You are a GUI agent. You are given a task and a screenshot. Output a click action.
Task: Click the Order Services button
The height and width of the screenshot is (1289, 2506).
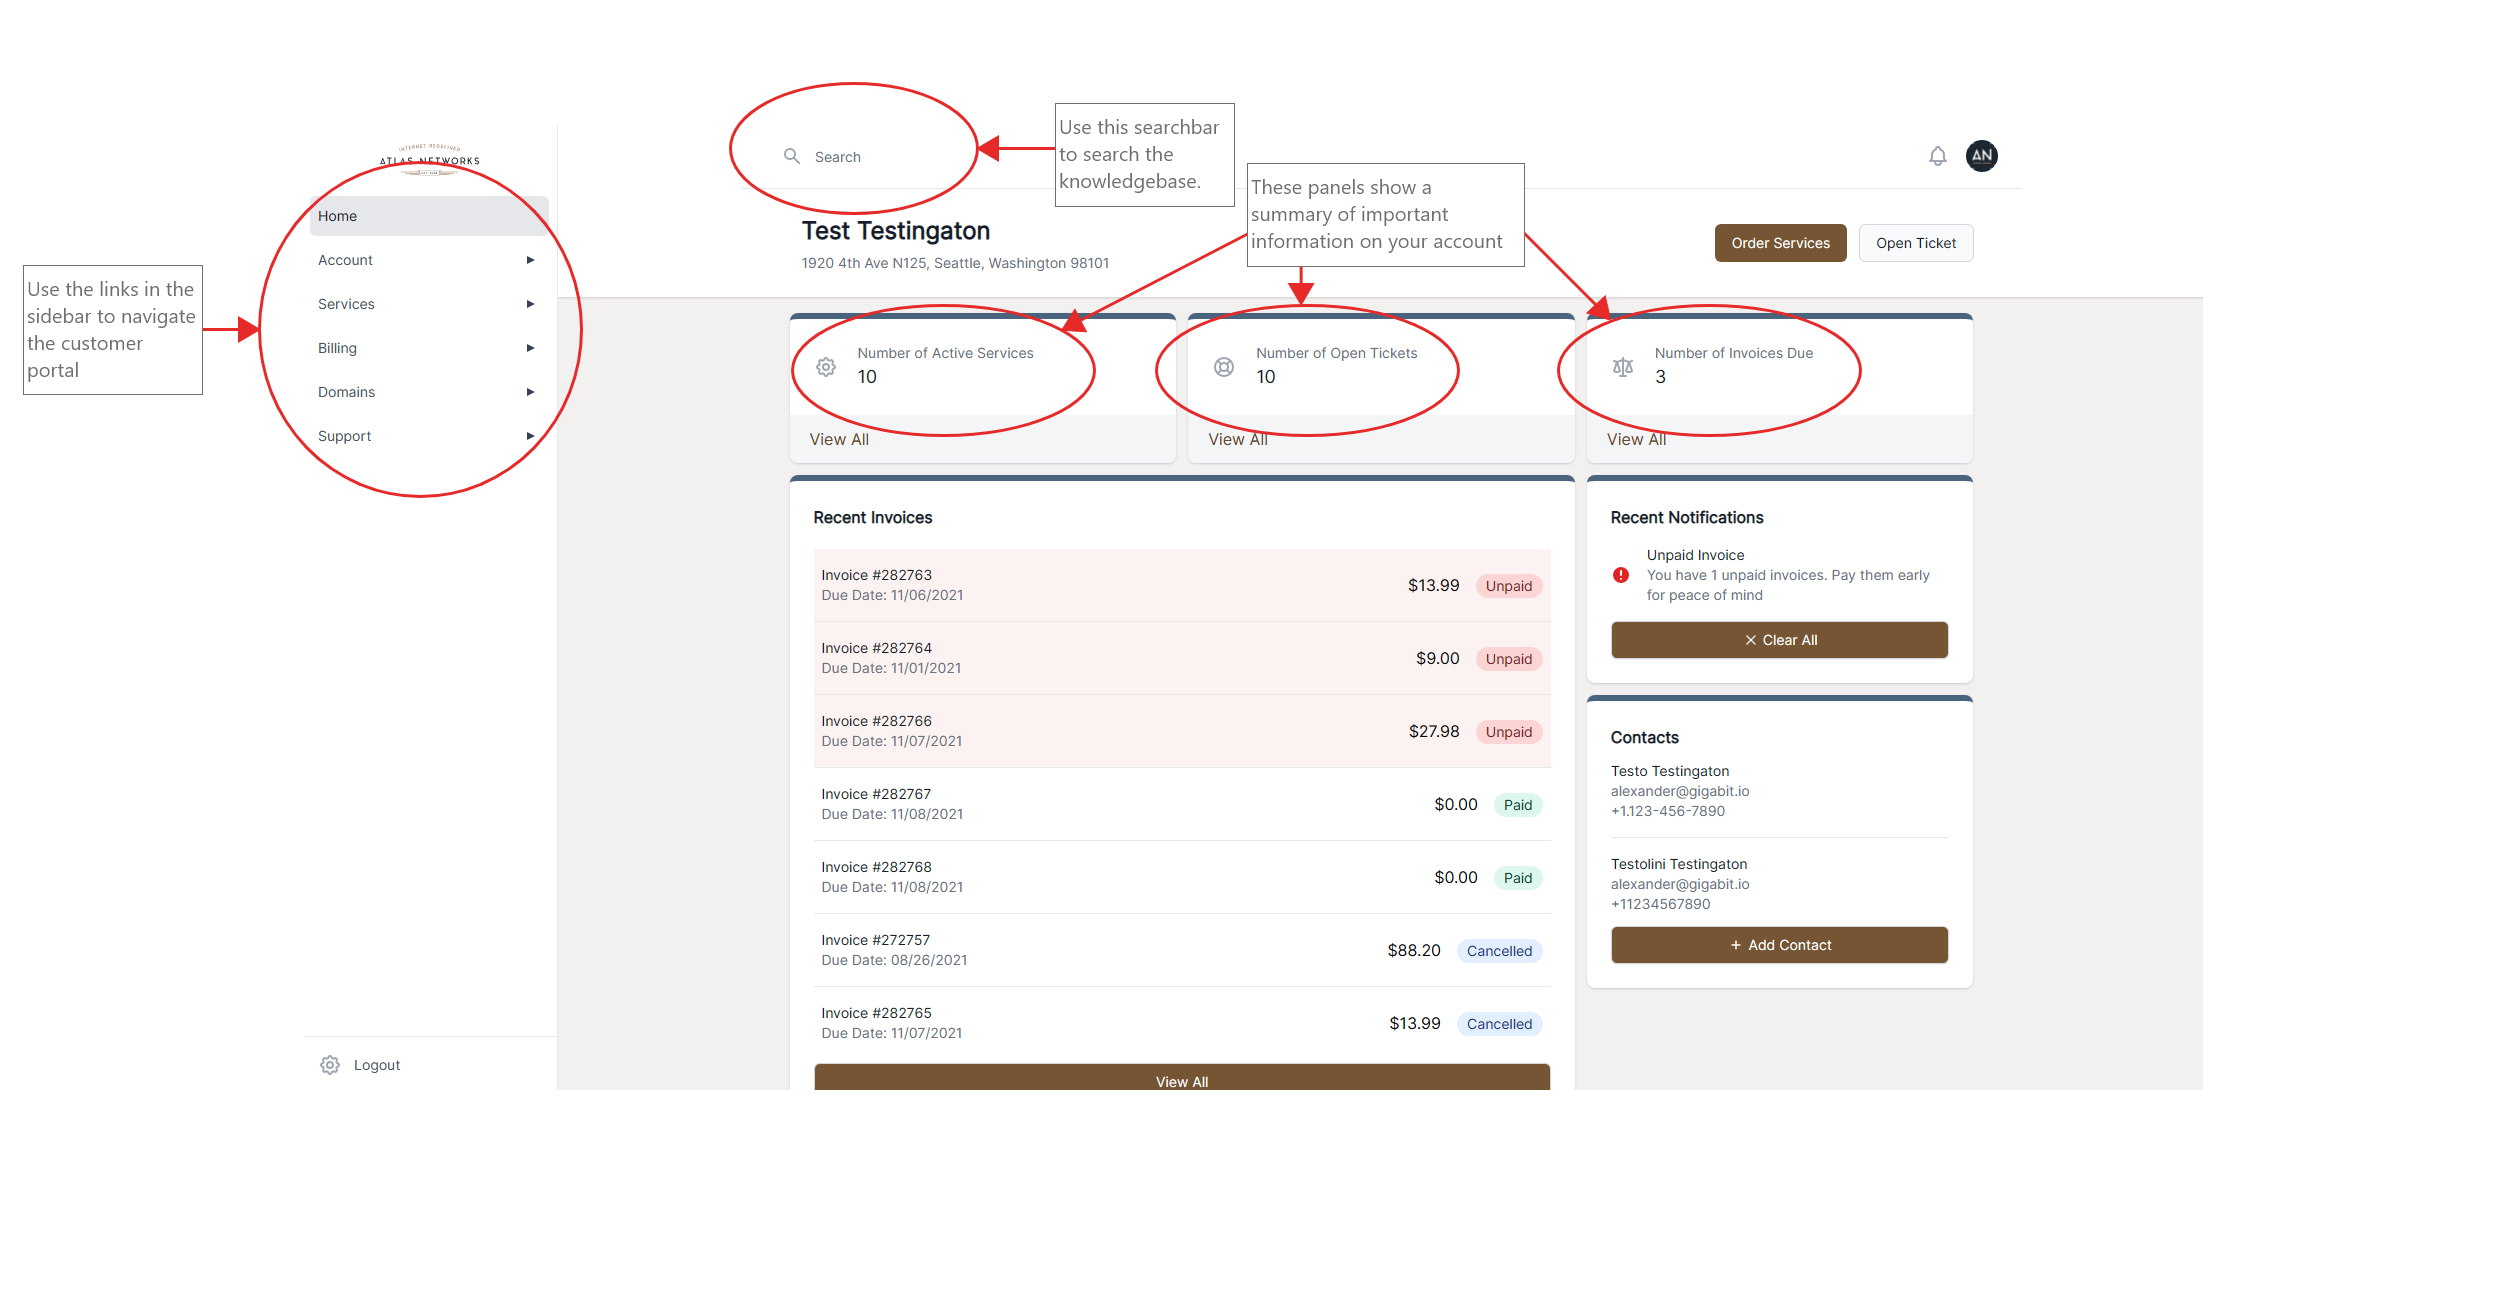pyautogui.click(x=1778, y=243)
